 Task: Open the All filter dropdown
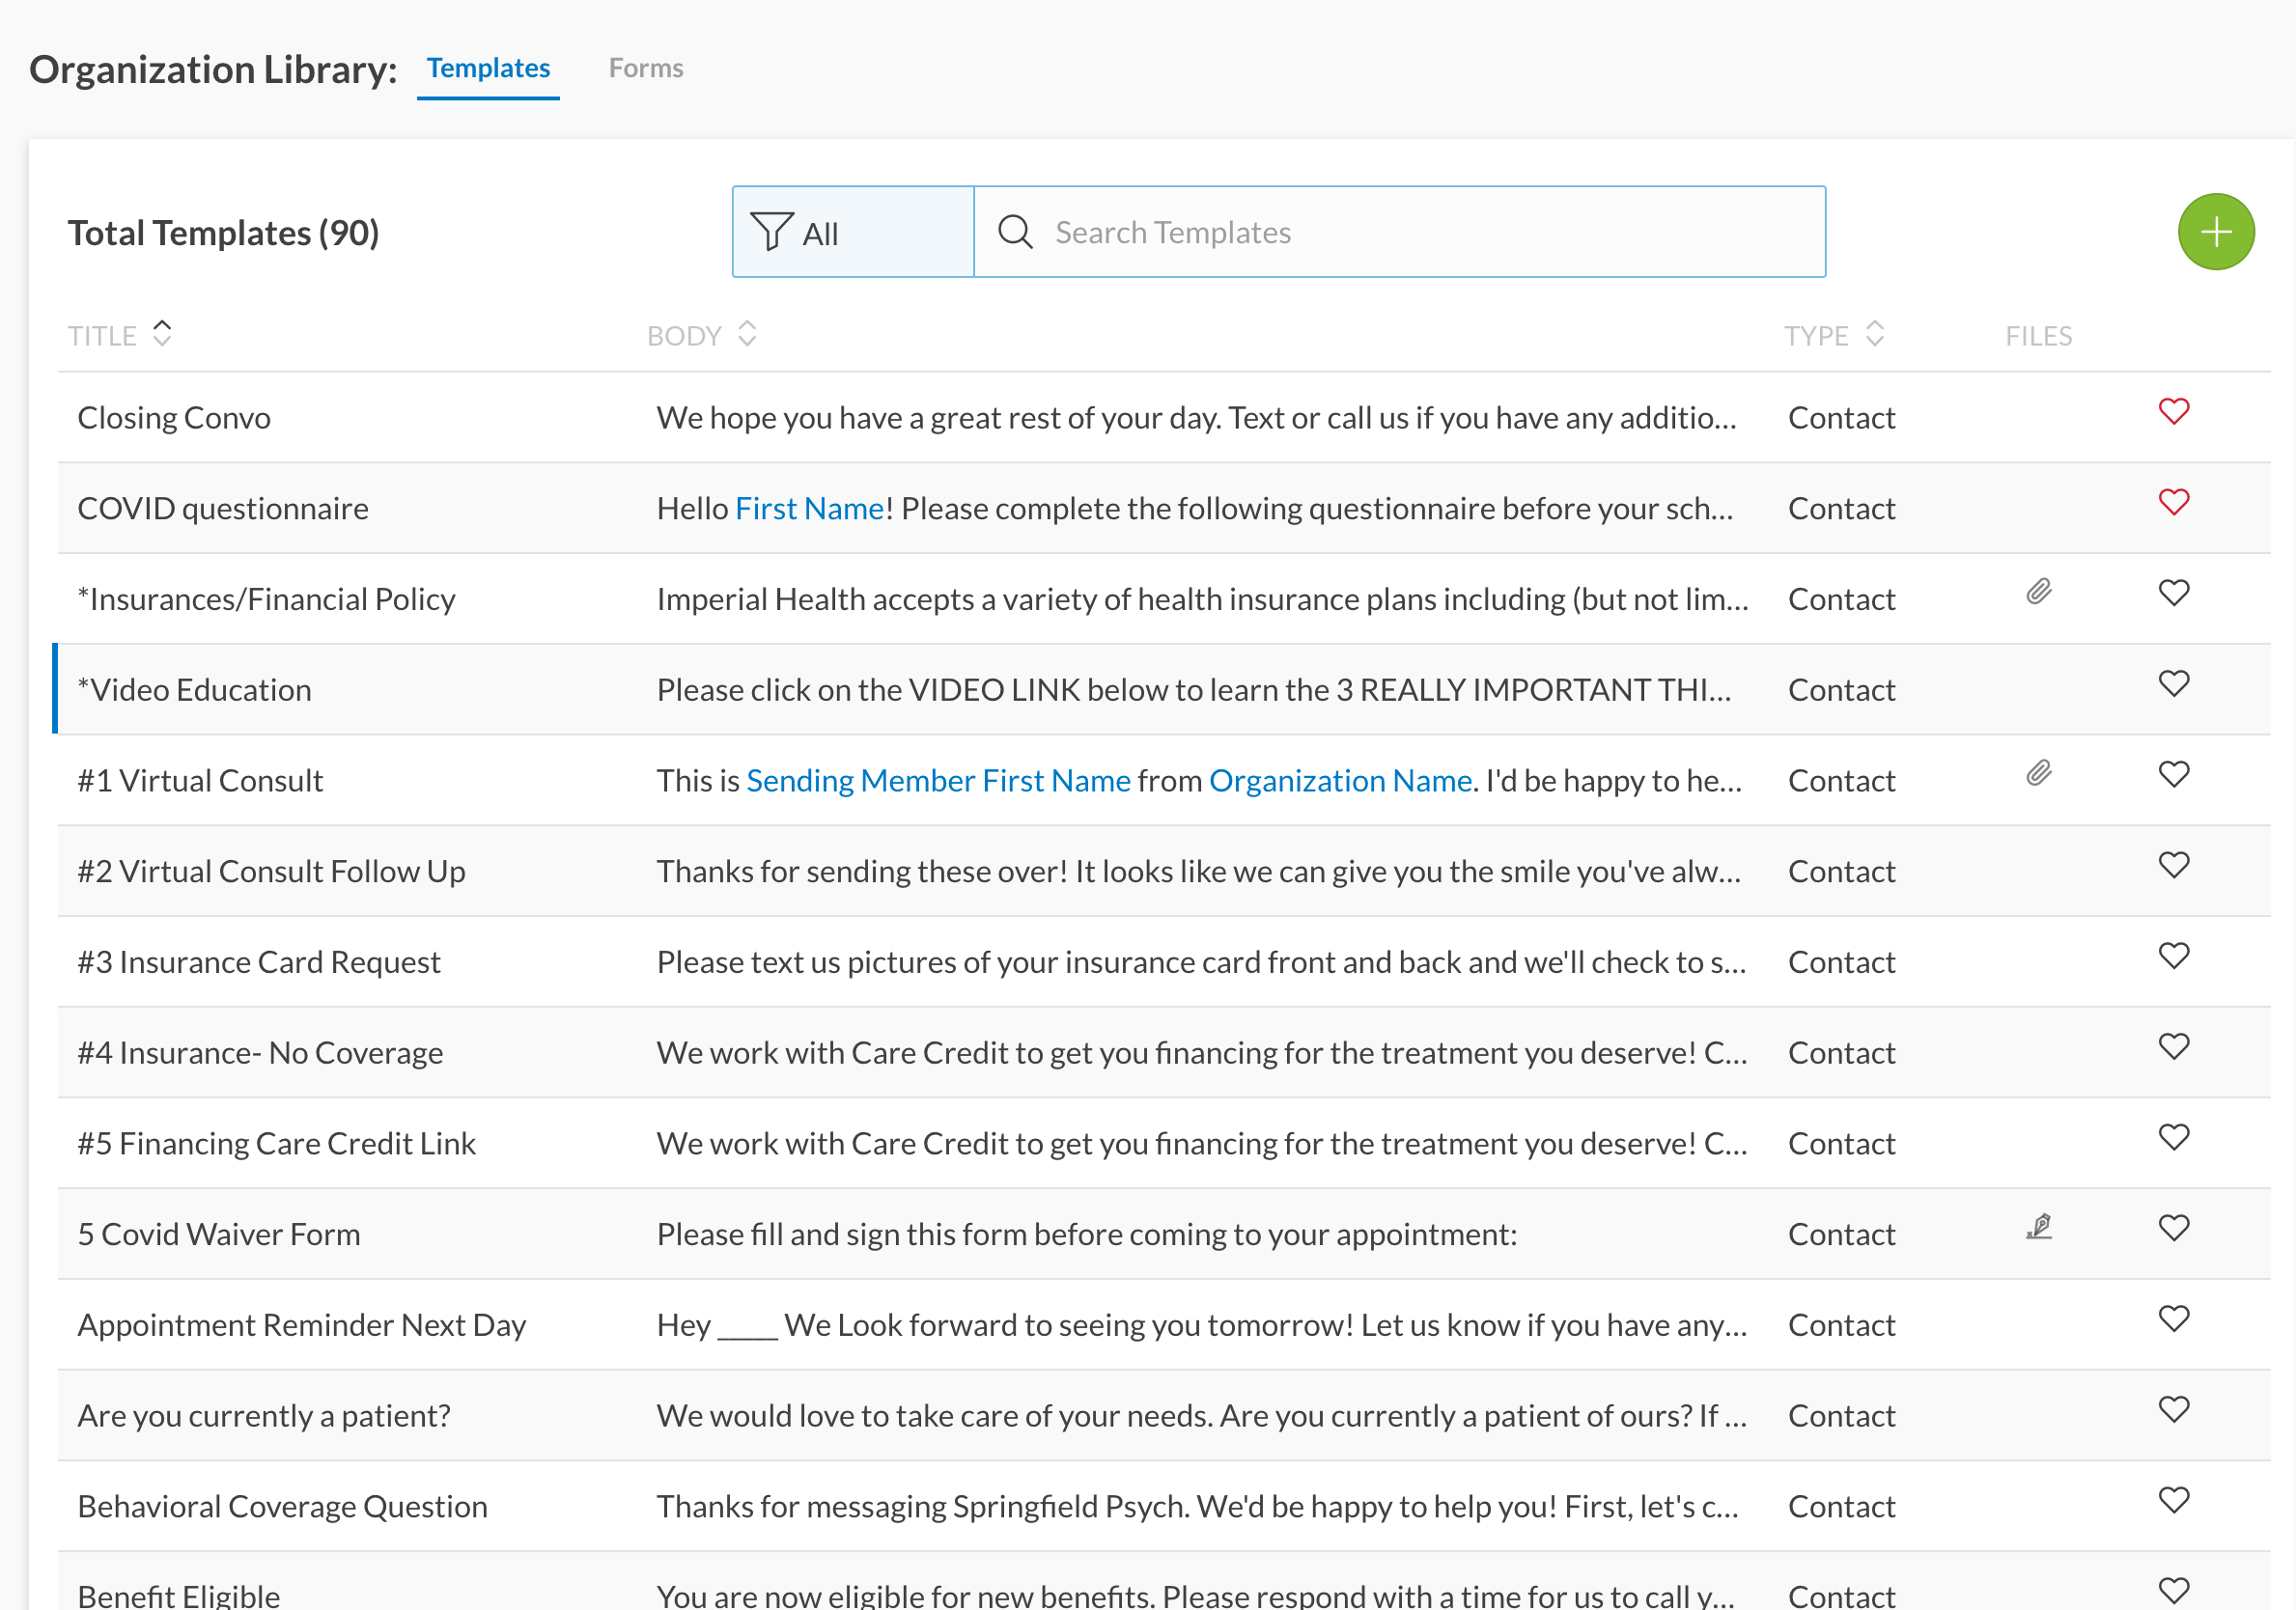[x=852, y=232]
